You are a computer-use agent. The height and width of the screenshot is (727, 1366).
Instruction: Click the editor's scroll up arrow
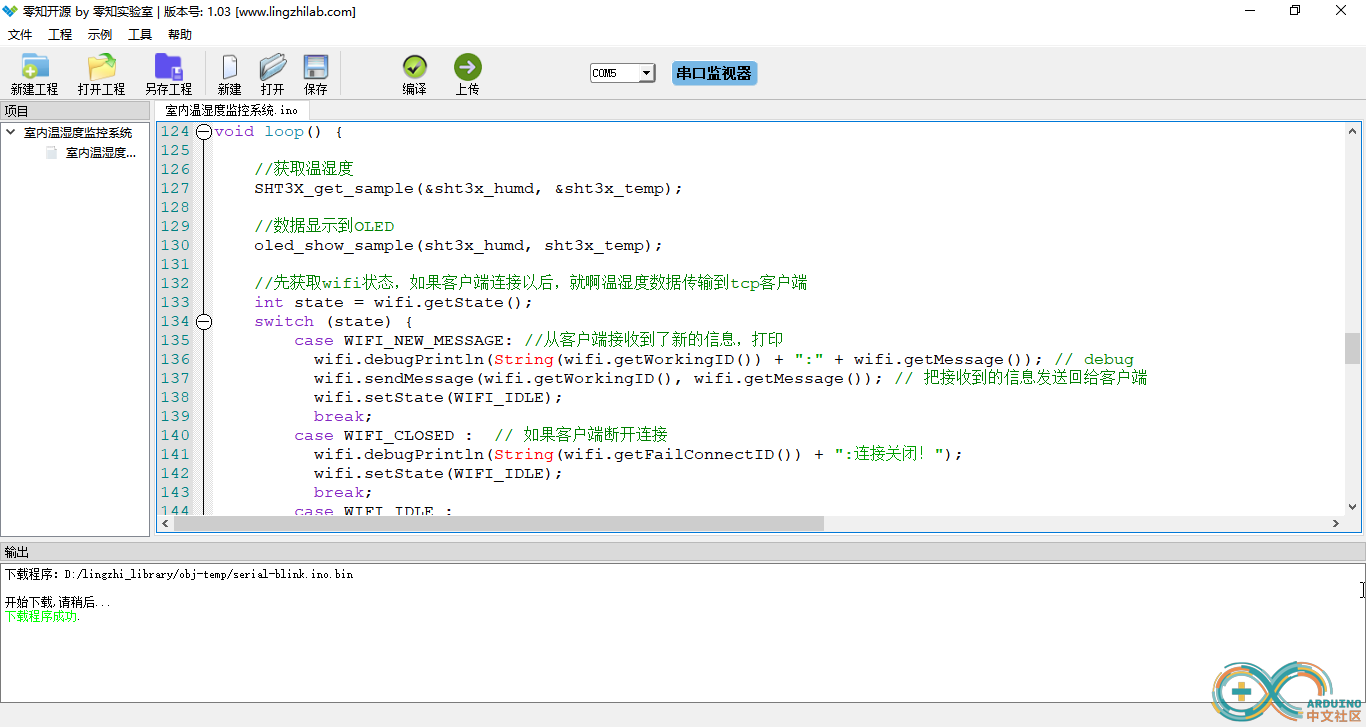tap(1352, 131)
